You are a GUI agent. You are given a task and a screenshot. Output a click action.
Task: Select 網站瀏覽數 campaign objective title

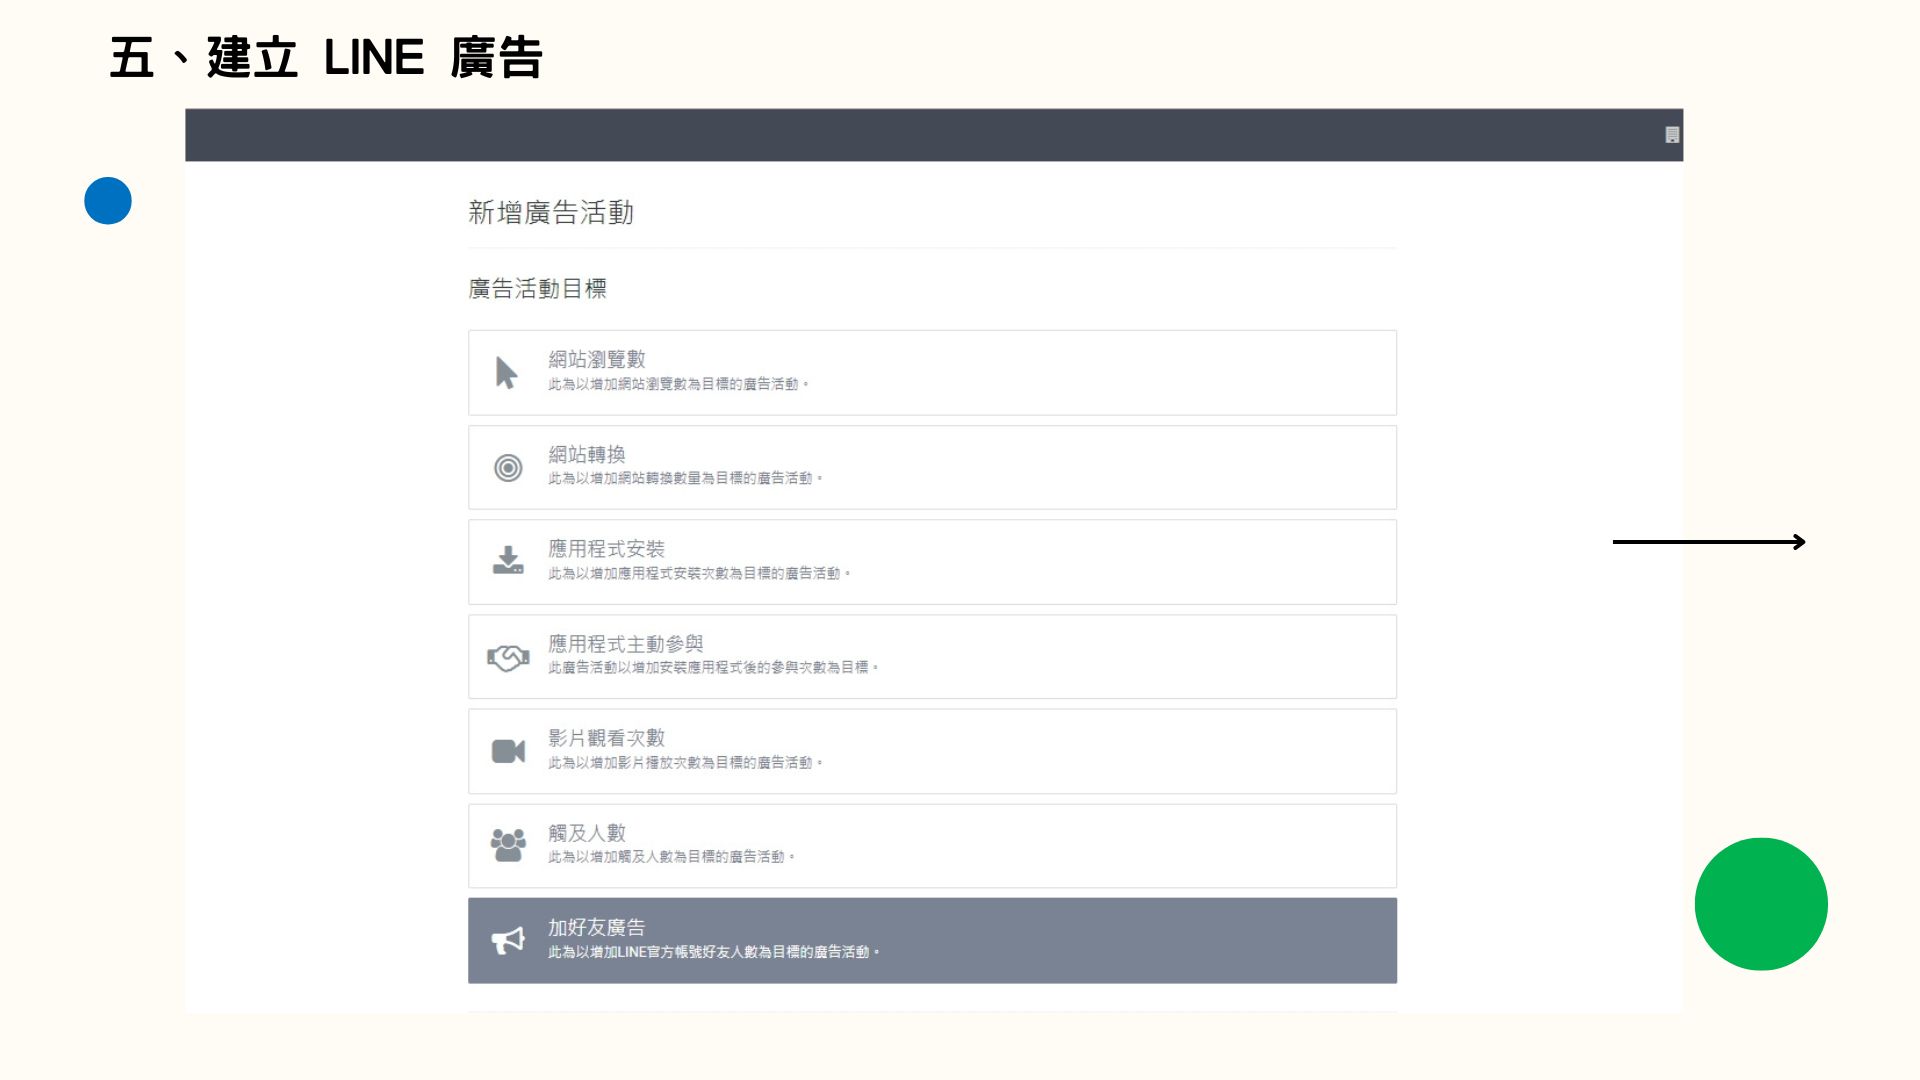tap(597, 359)
